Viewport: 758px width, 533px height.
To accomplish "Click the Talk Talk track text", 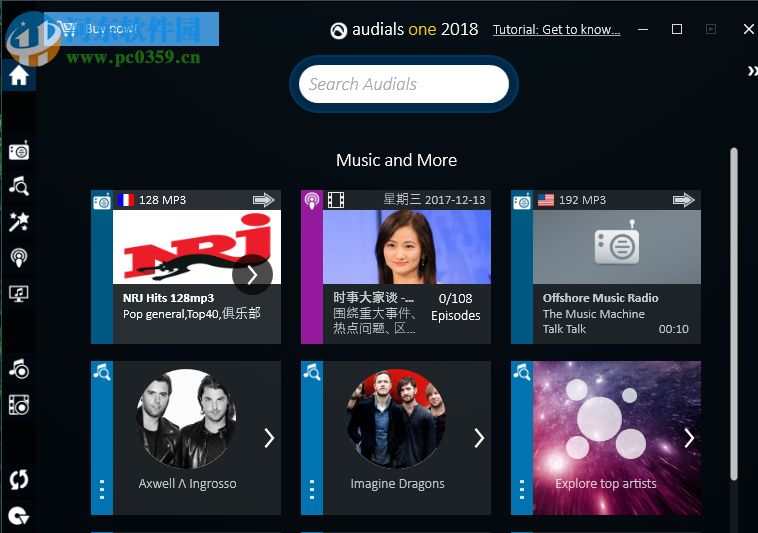I will click(564, 329).
